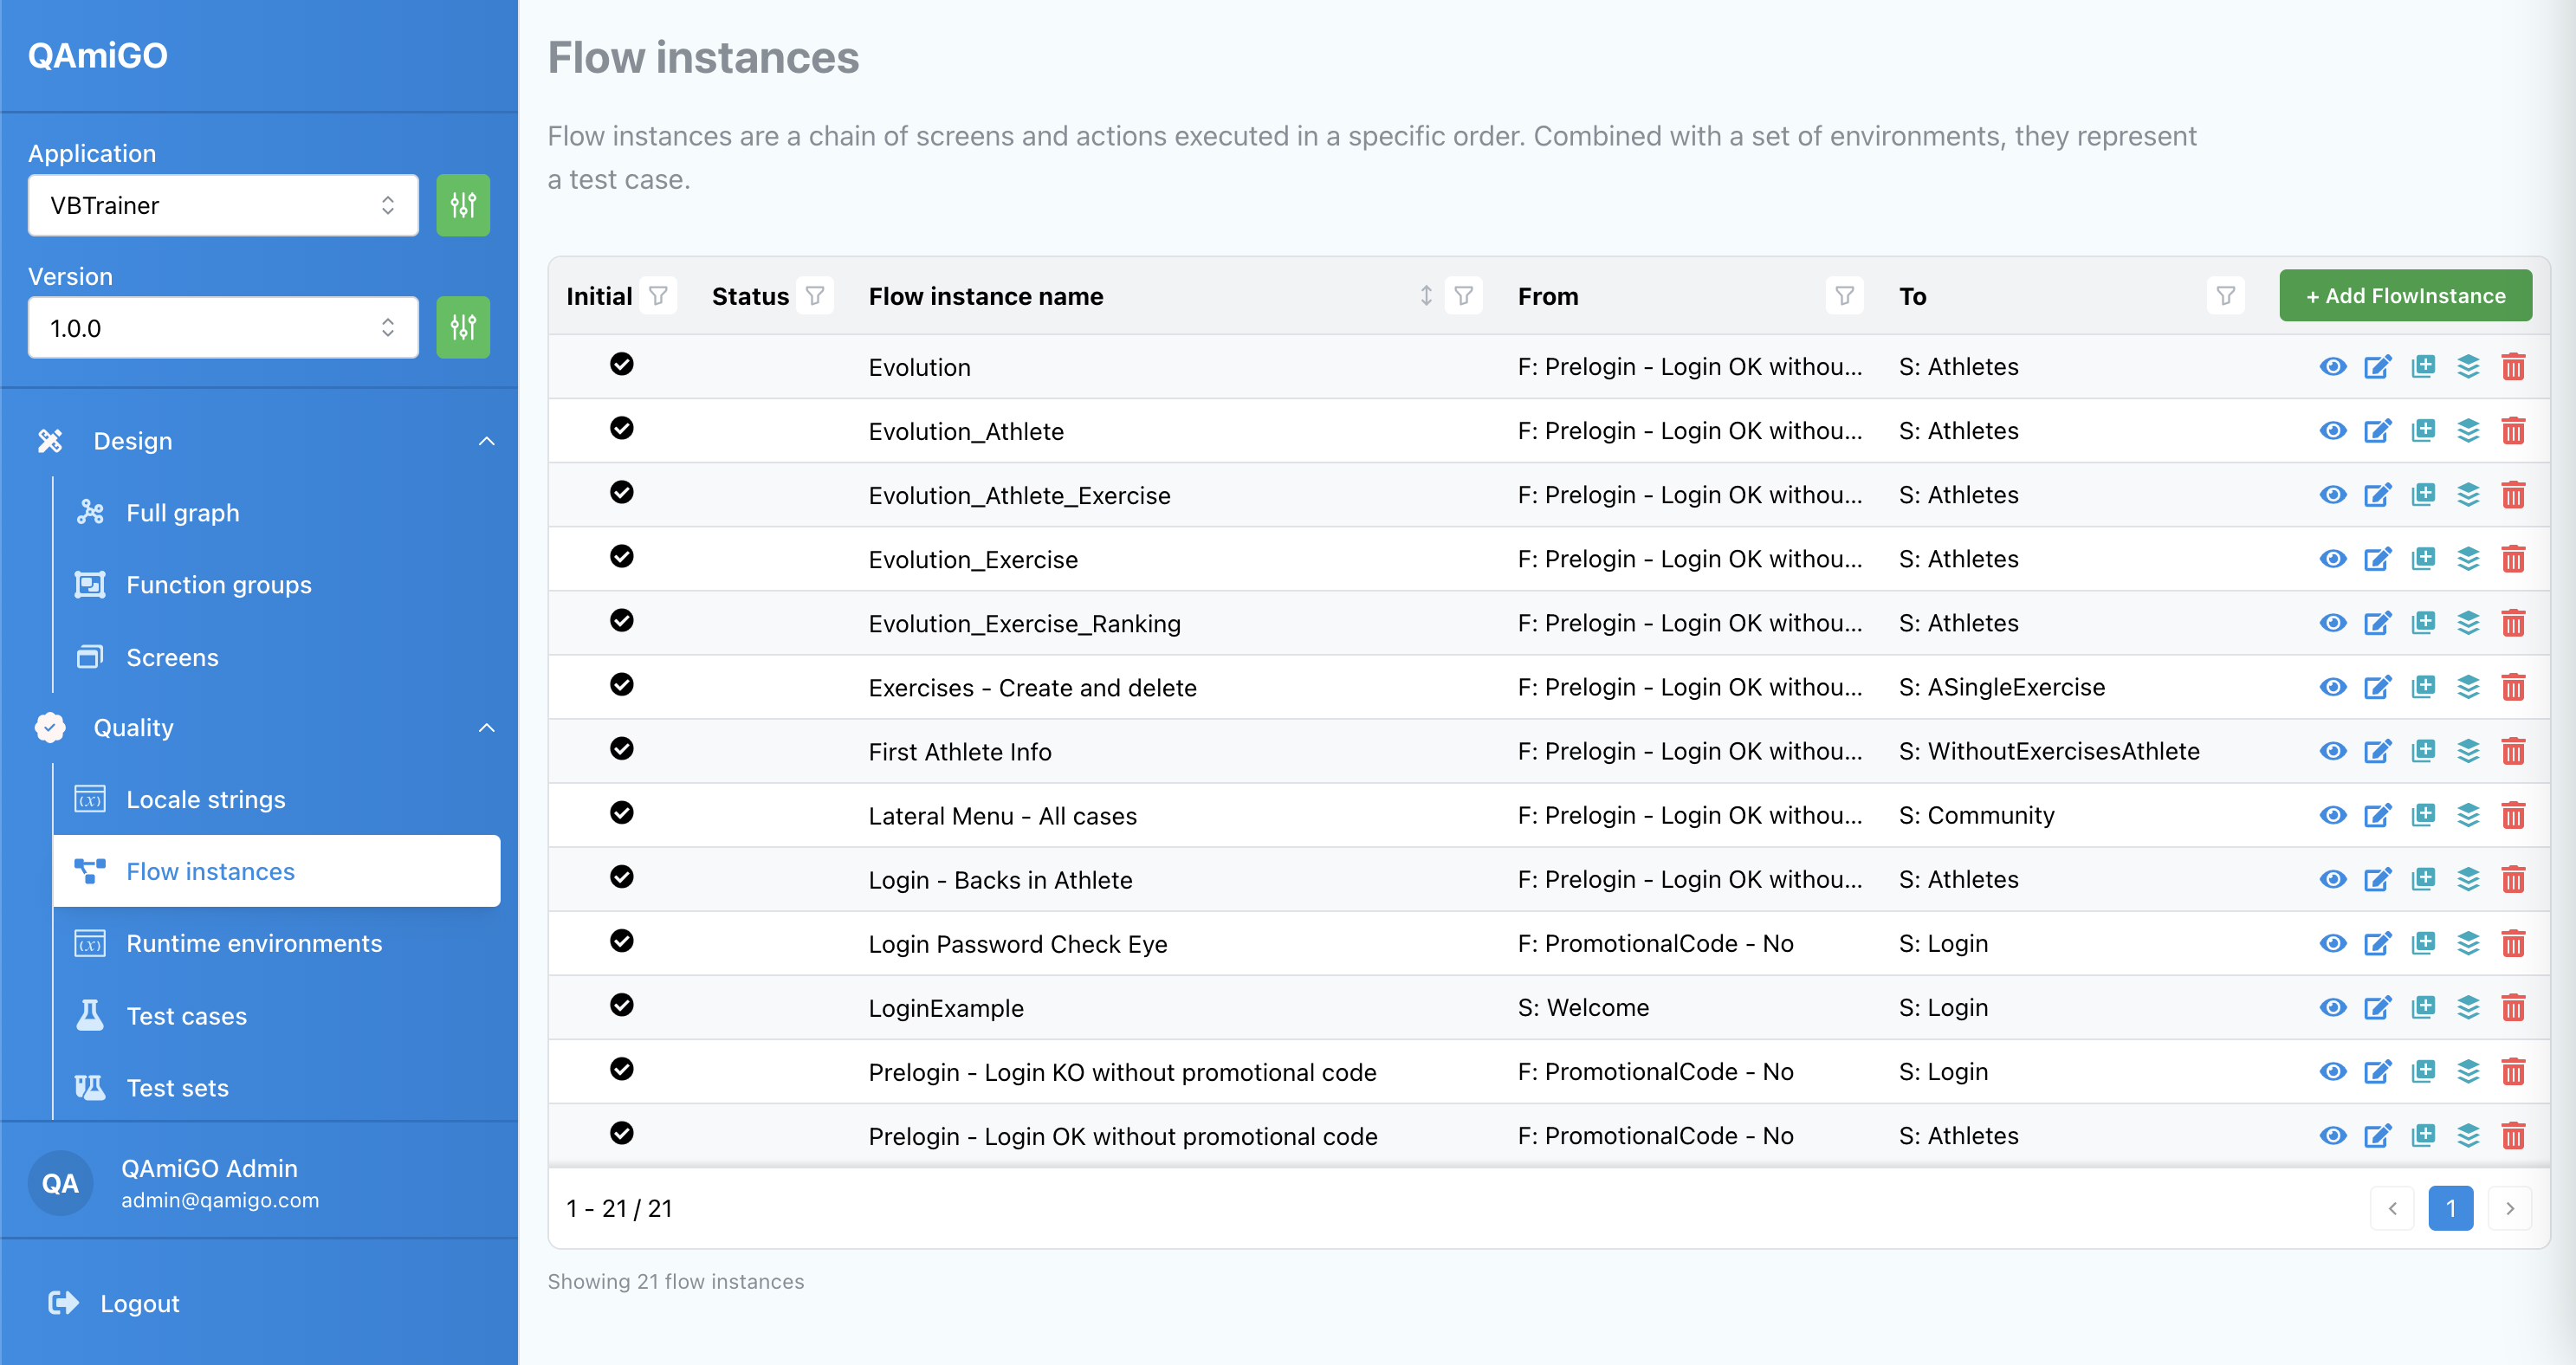Click S: ASingleExercise destination cell
The height and width of the screenshot is (1365, 2576).
pyautogui.click(x=2002, y=687)
